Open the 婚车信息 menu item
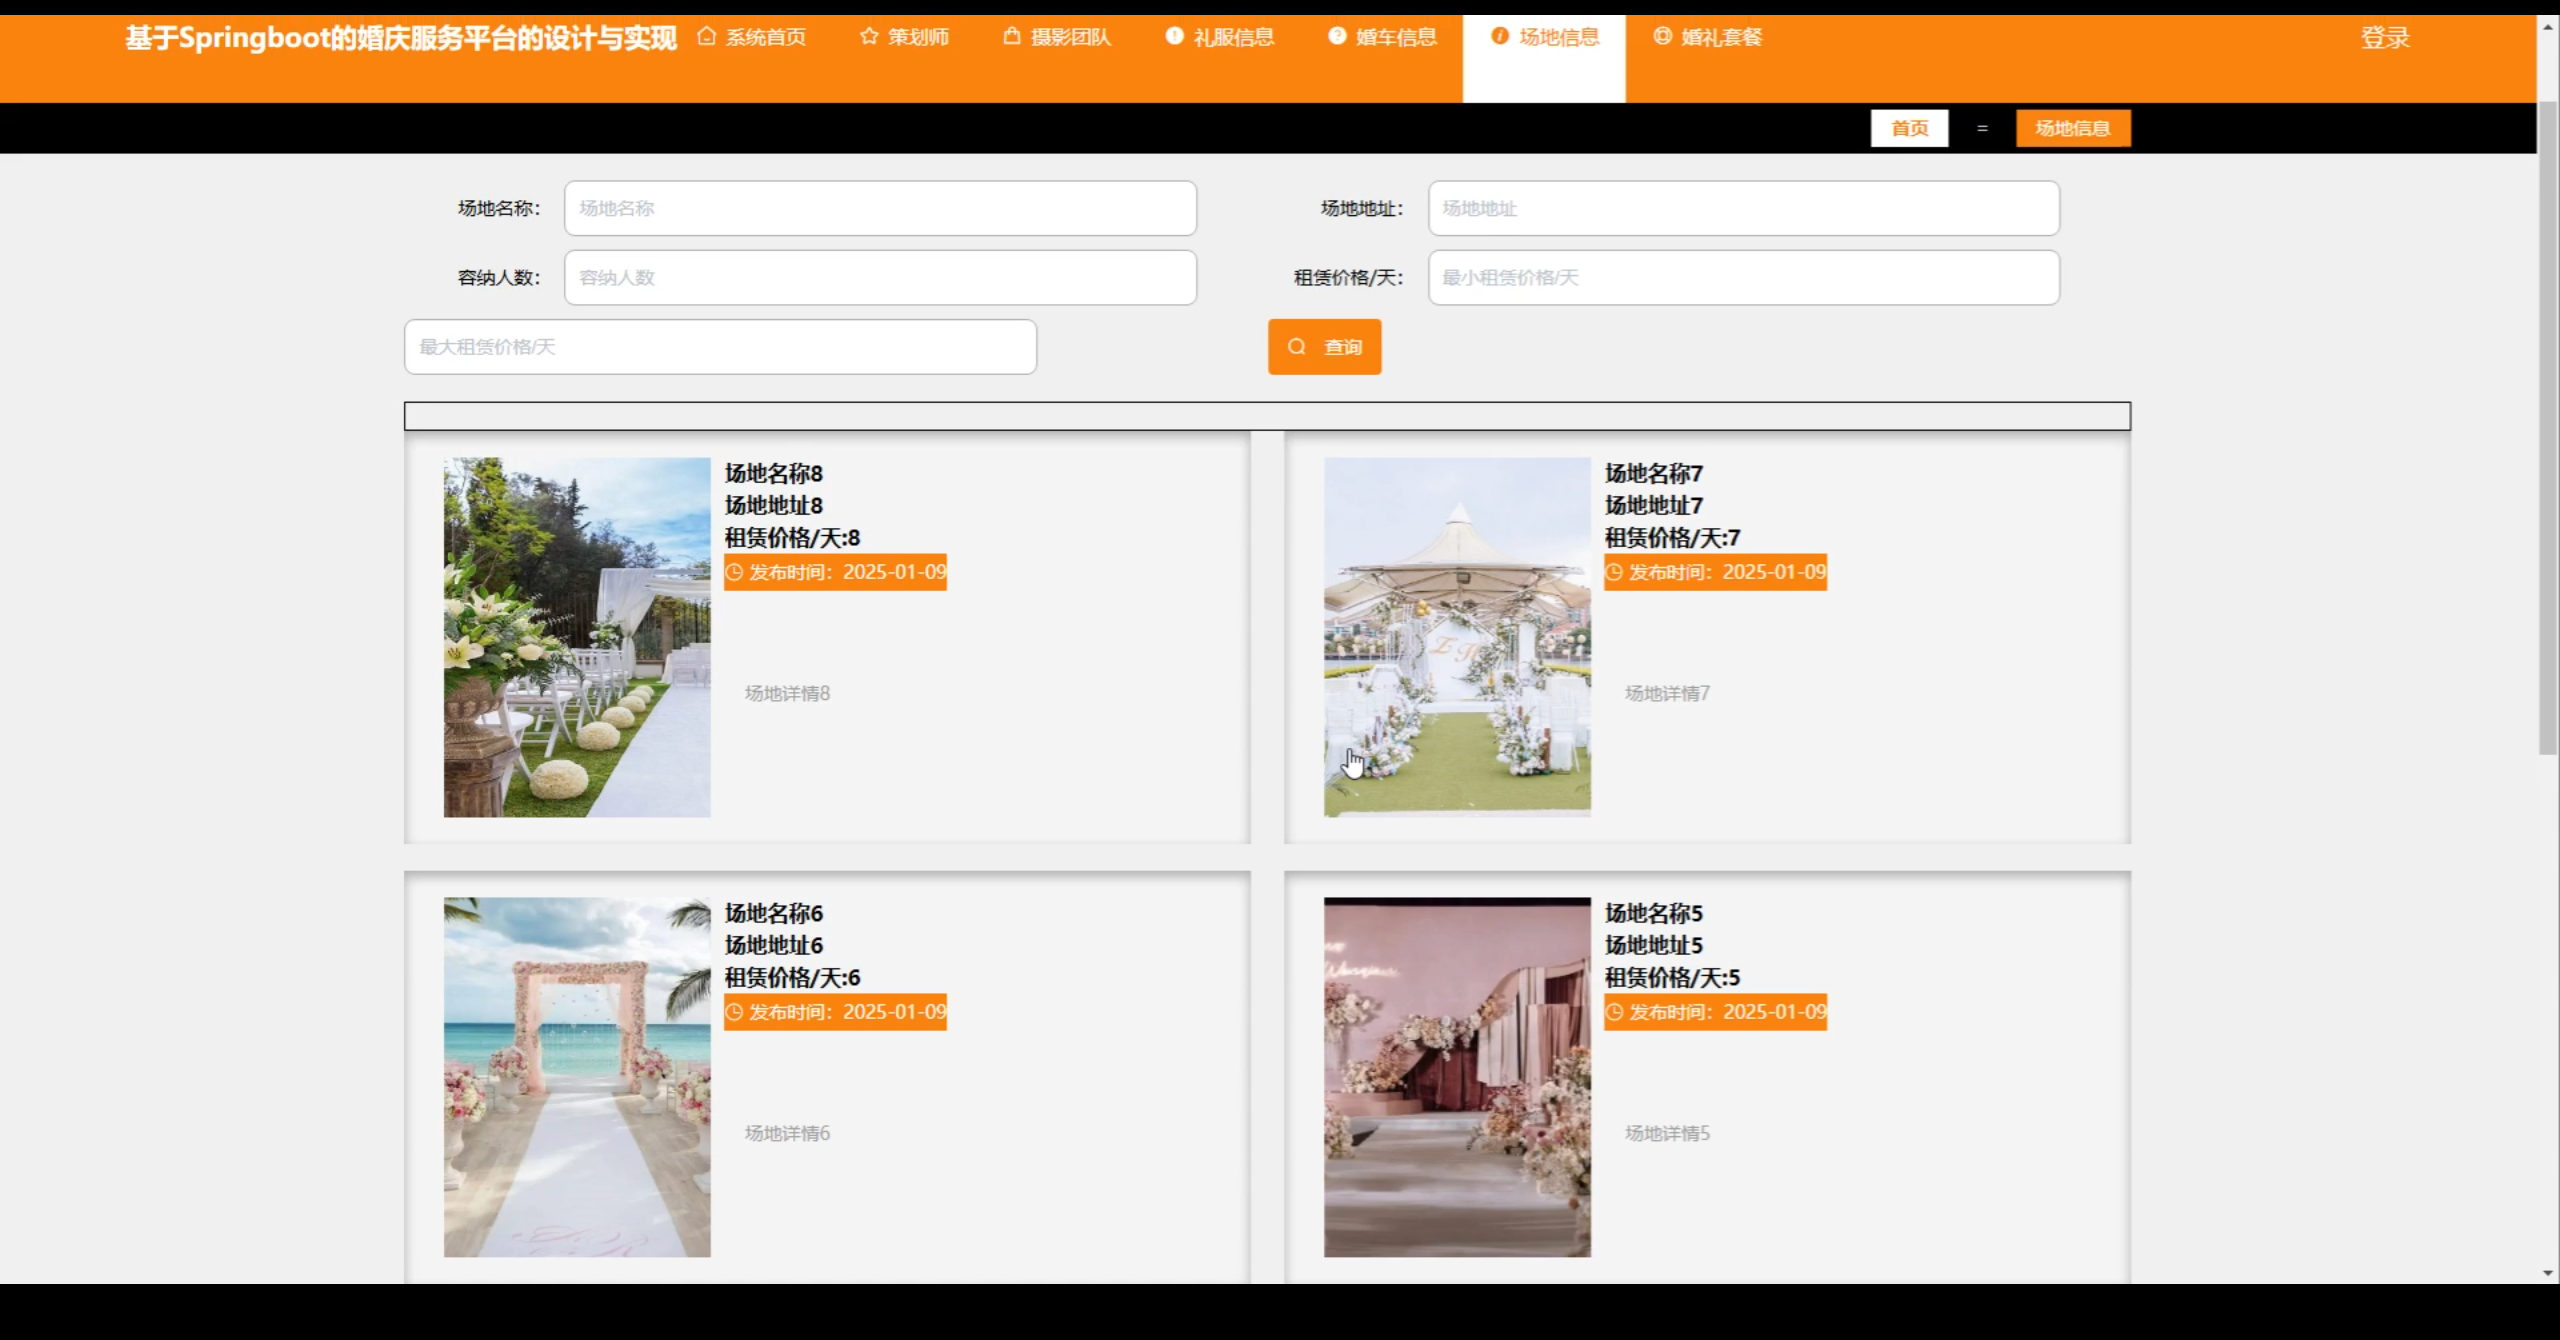This screenshot has height=1340, width=2560. (1395, 38)
